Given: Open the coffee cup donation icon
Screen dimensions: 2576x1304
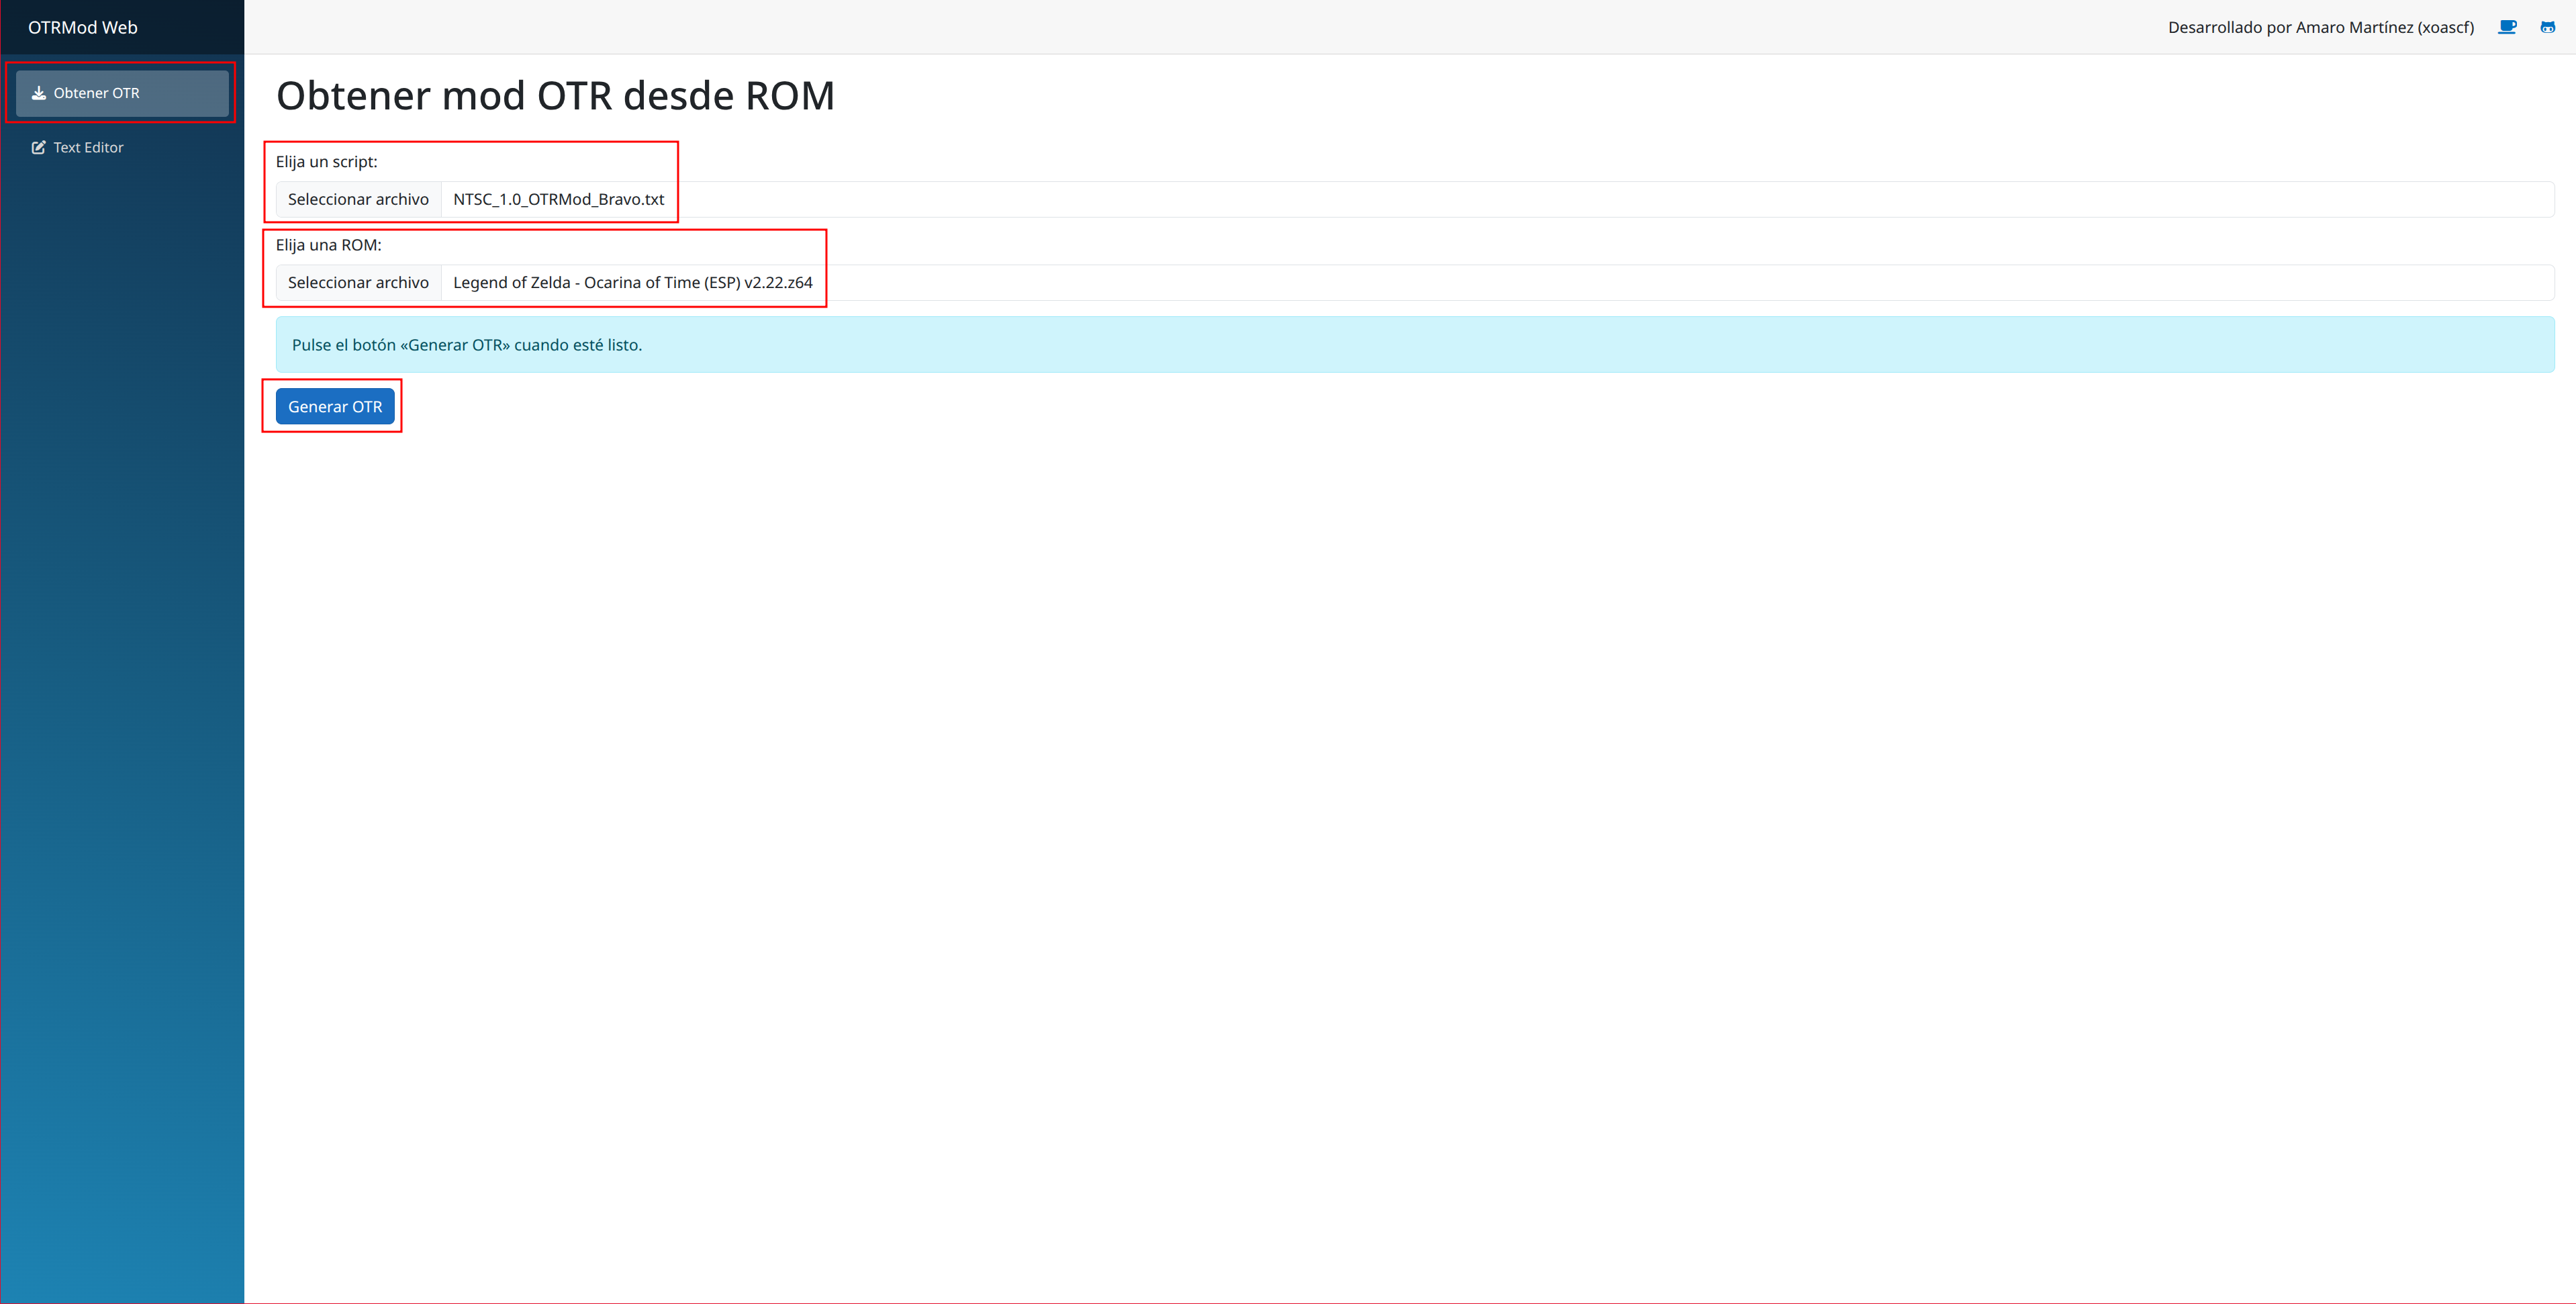Looking at the screenshot, I should pyautogui.click(x=2507, y=27).
